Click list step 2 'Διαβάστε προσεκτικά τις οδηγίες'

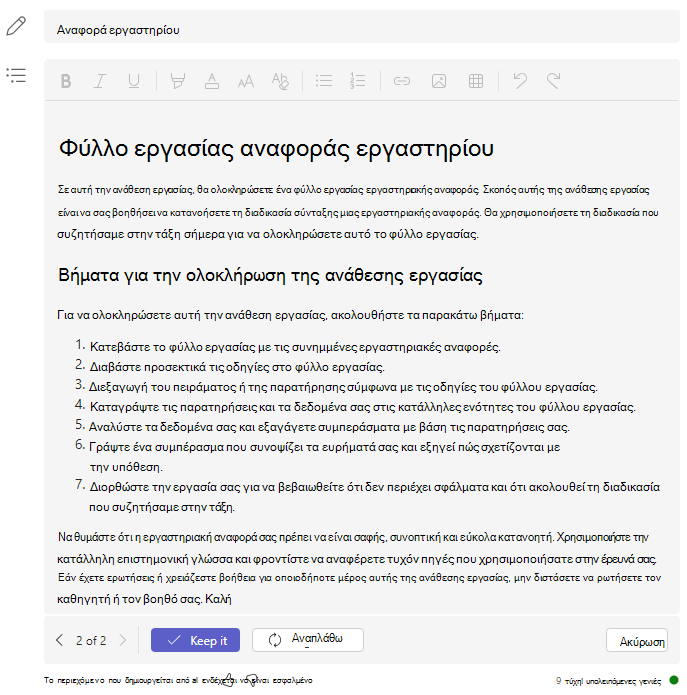[237, 367]
